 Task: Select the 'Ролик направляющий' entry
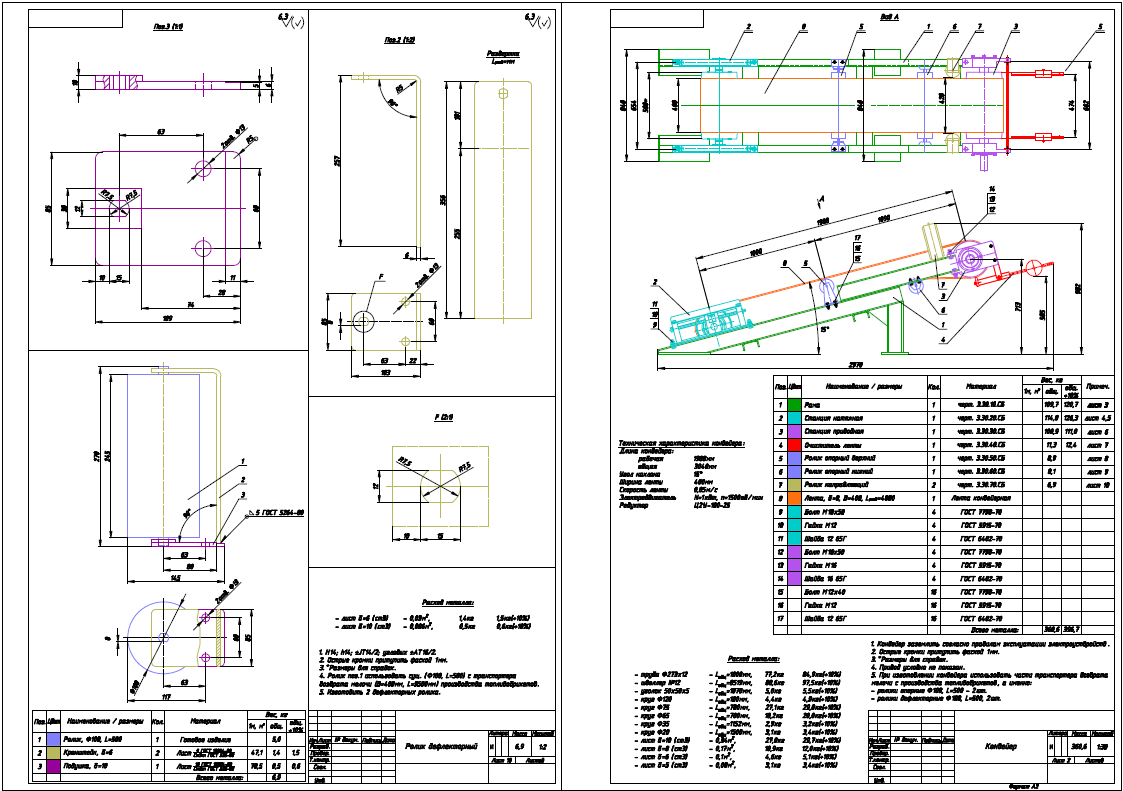(837, 485)
